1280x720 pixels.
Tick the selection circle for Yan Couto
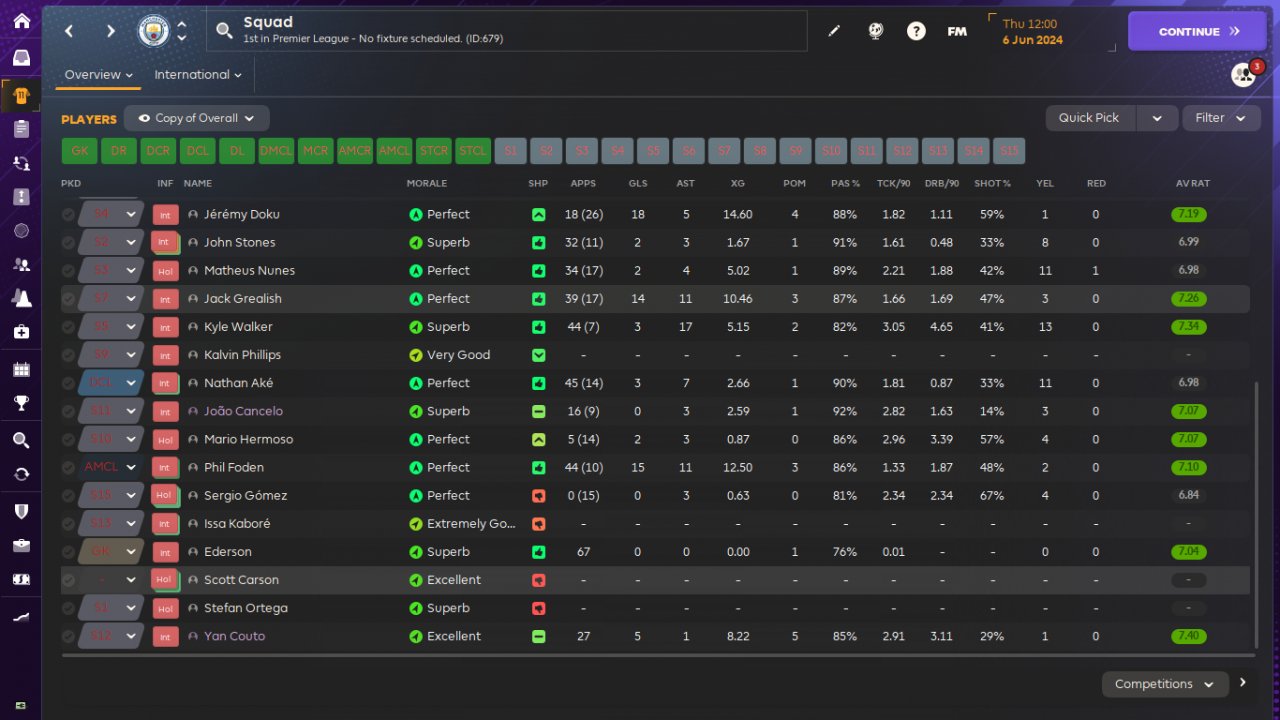[x=68, y=636]
